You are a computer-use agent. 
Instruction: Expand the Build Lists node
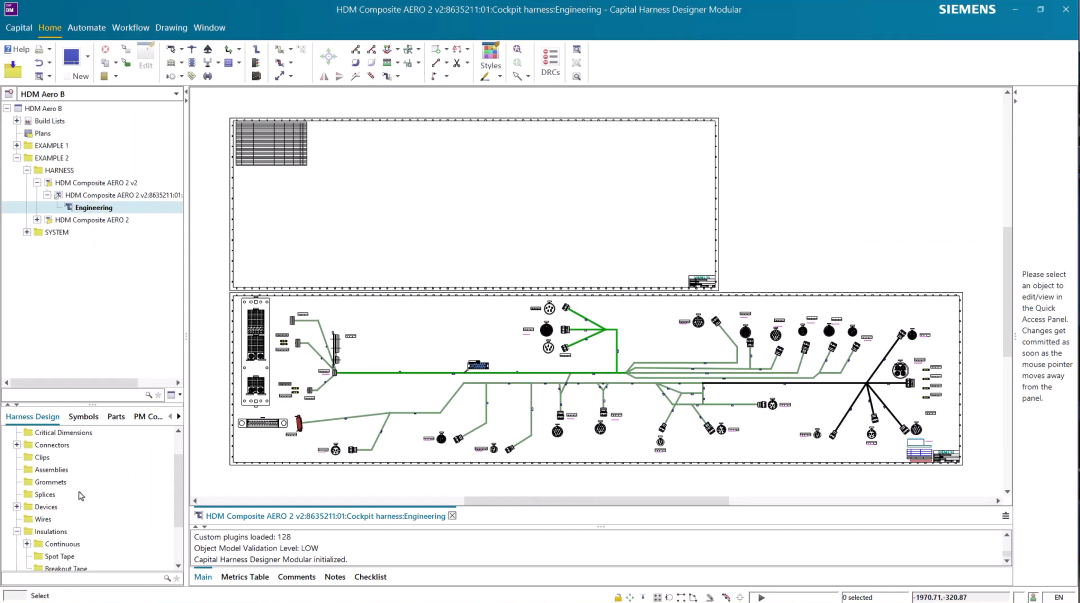(x=17, y=121)
